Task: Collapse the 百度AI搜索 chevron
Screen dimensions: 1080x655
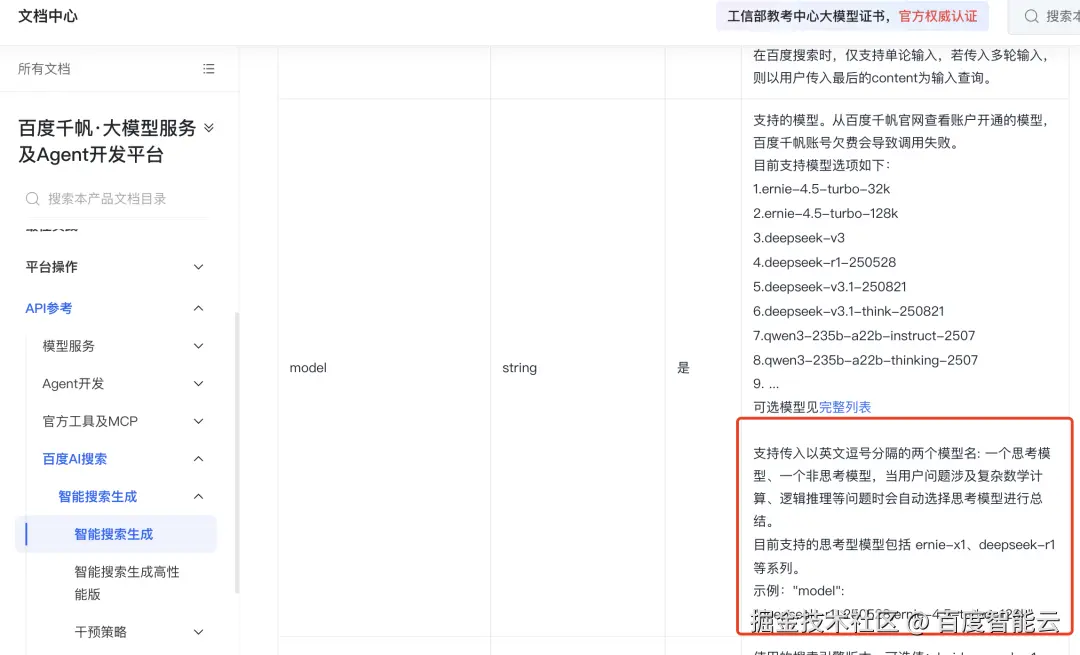Action: click(198, 459)
